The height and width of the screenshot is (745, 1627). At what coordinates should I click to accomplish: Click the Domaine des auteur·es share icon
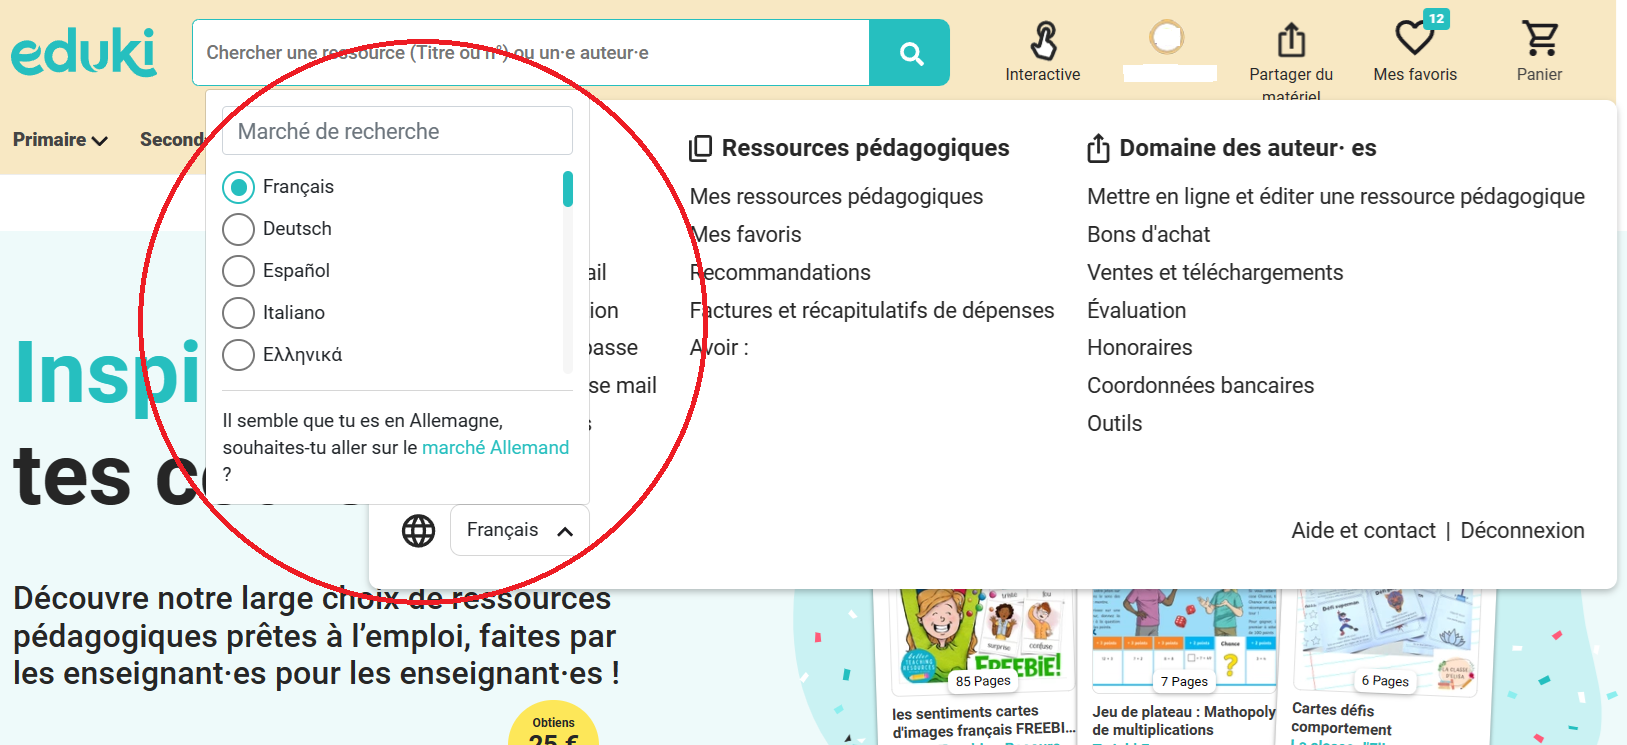pyautogui.click(x=1098, y=148)
